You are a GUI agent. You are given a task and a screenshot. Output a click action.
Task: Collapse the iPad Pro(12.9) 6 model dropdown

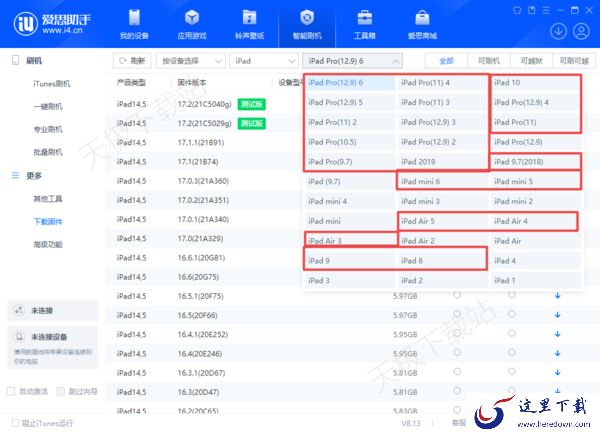[352, 61]
